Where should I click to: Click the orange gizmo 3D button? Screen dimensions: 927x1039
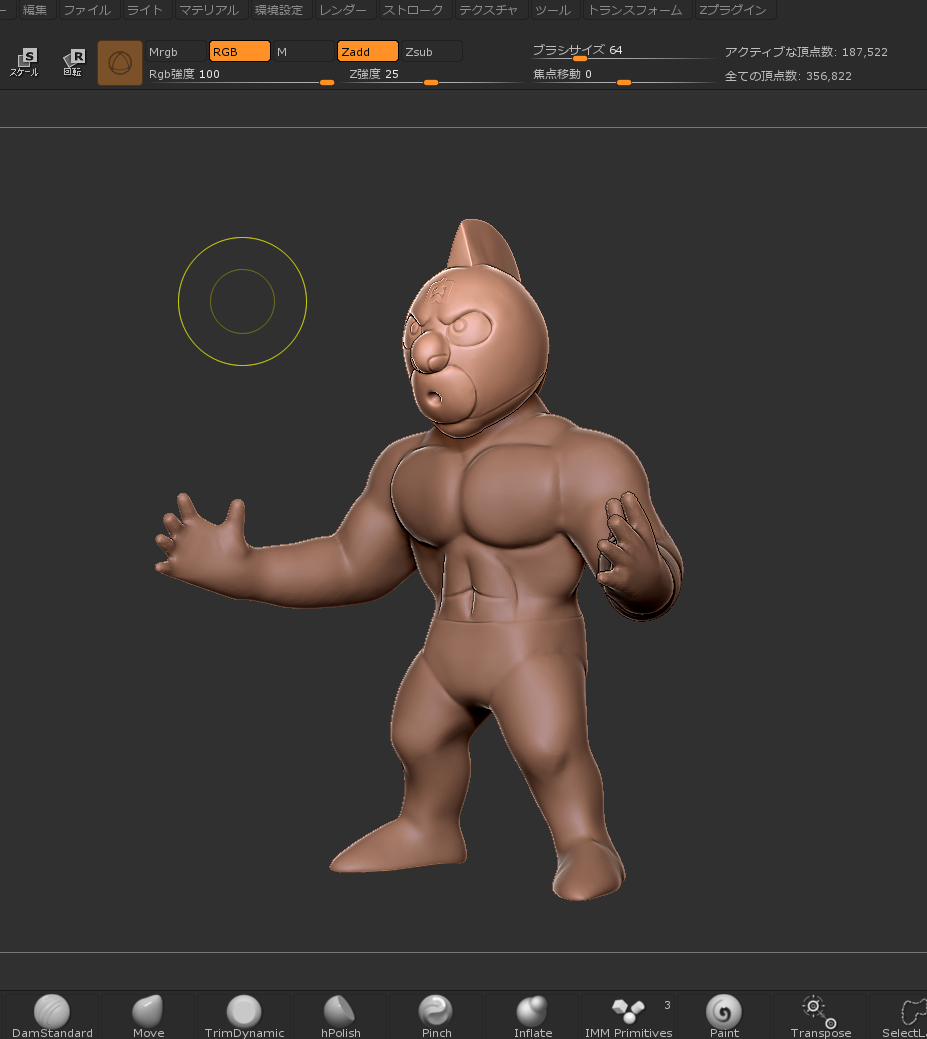coord(120,63)
